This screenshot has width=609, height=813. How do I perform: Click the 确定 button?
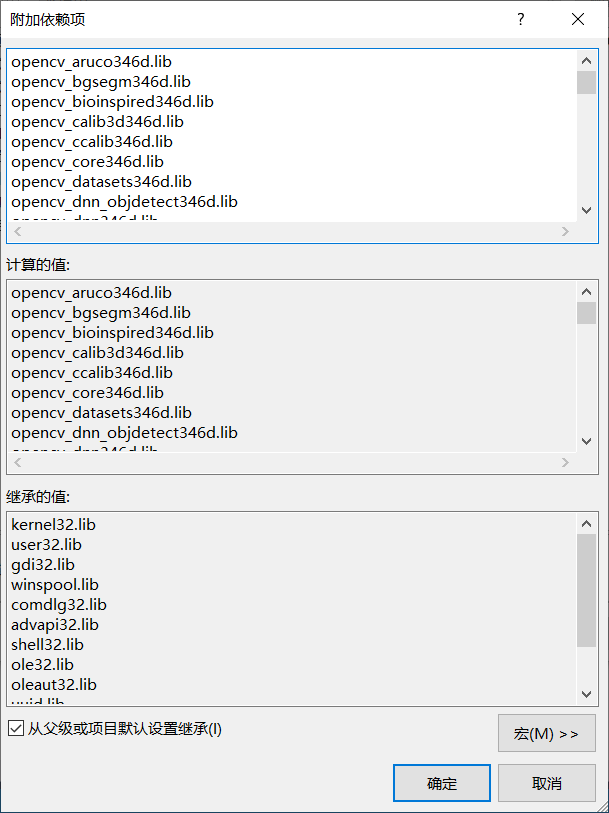(441, 784)
